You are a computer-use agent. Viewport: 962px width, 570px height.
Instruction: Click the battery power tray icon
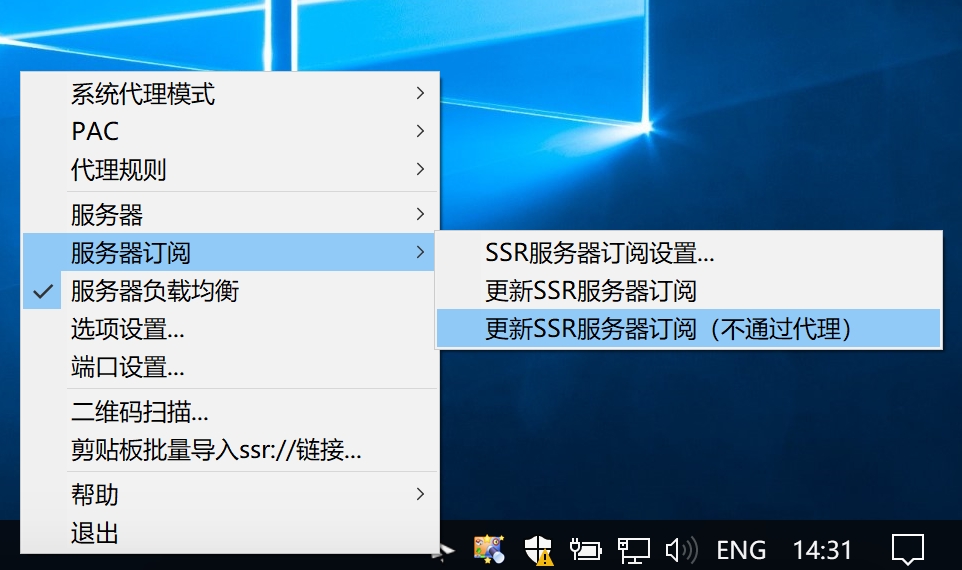pos(584,548)
